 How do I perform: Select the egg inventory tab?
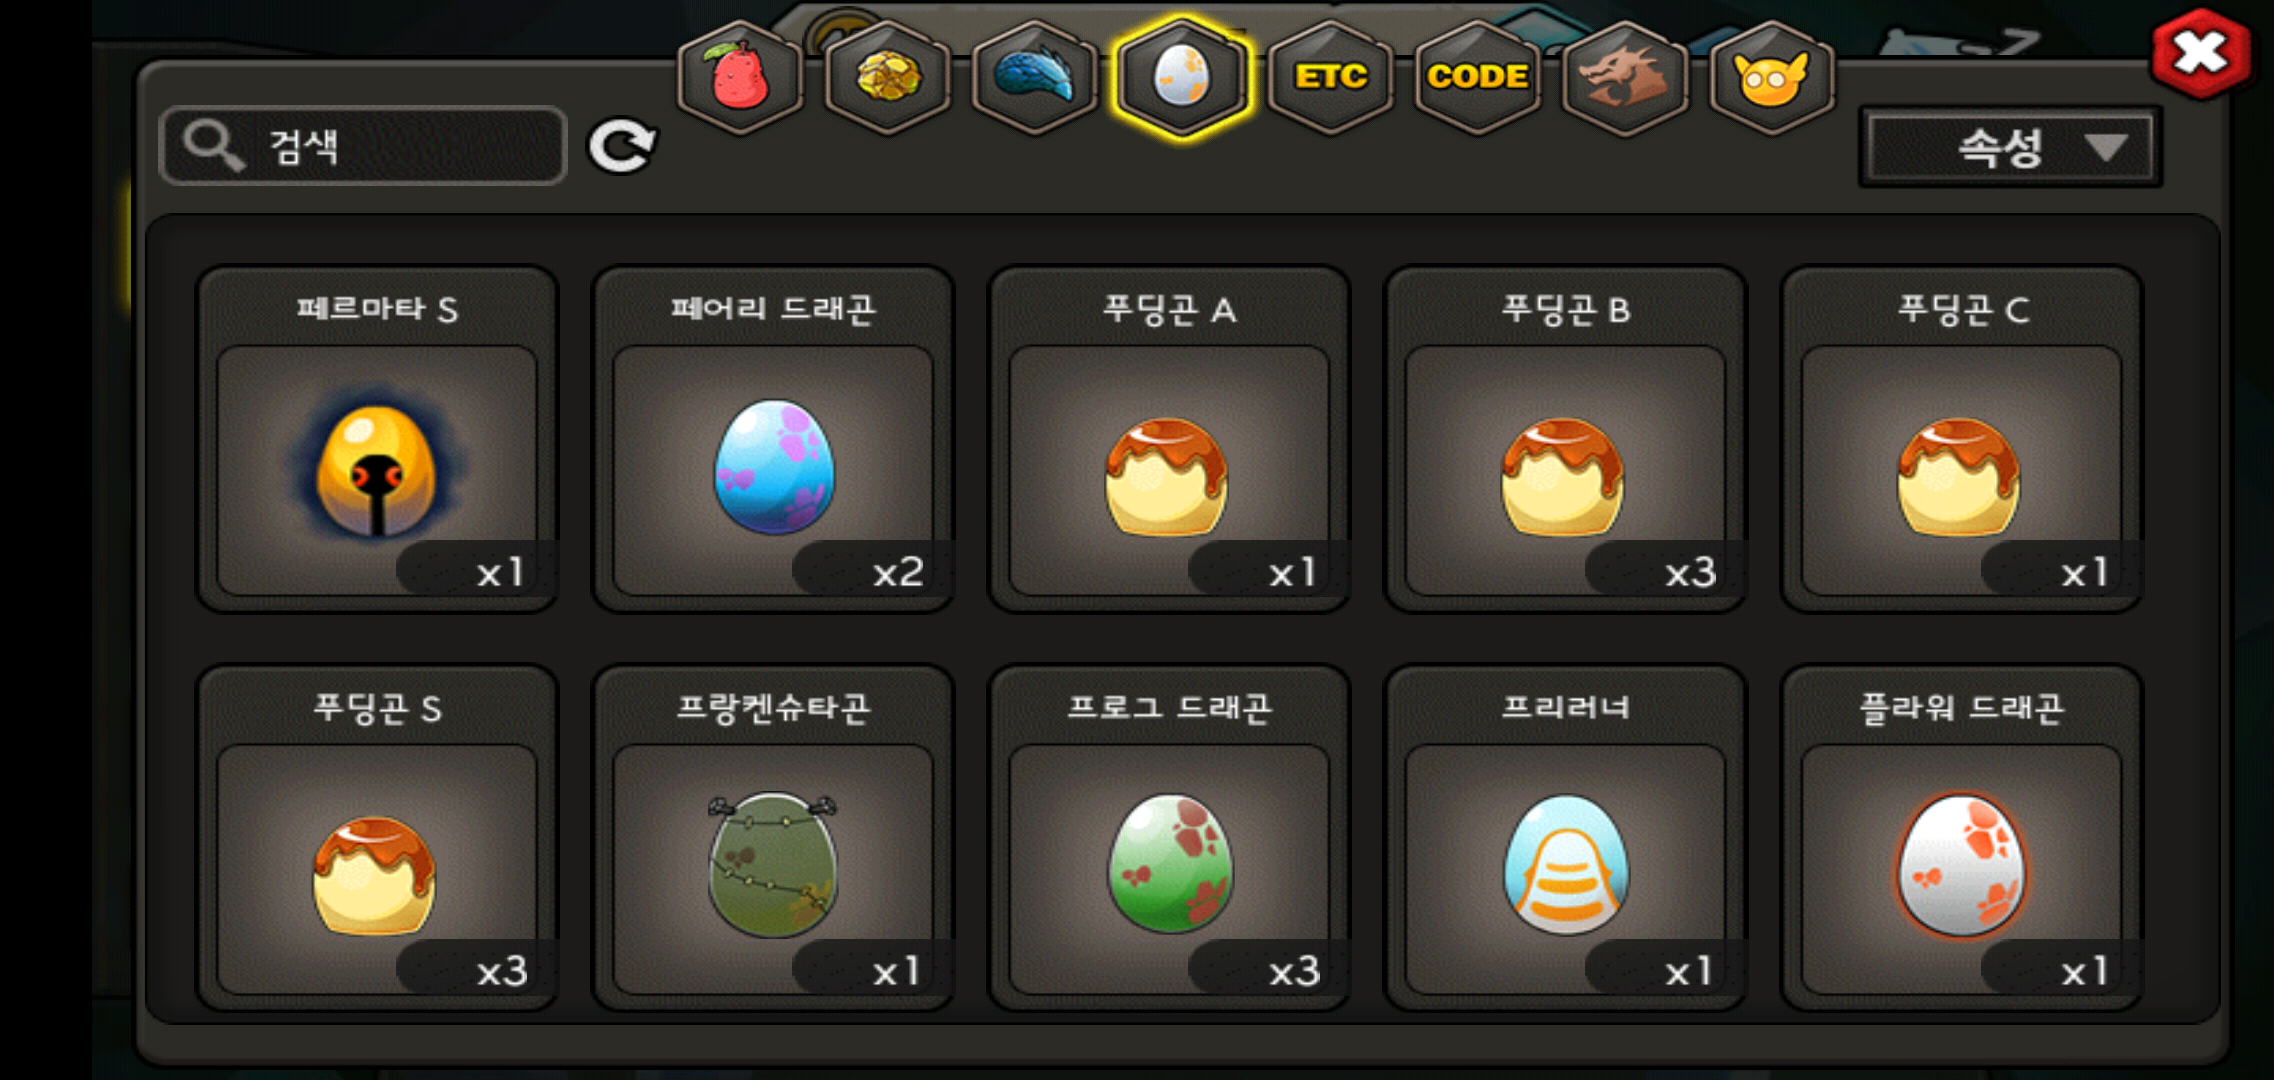(x=1182, y=78)
